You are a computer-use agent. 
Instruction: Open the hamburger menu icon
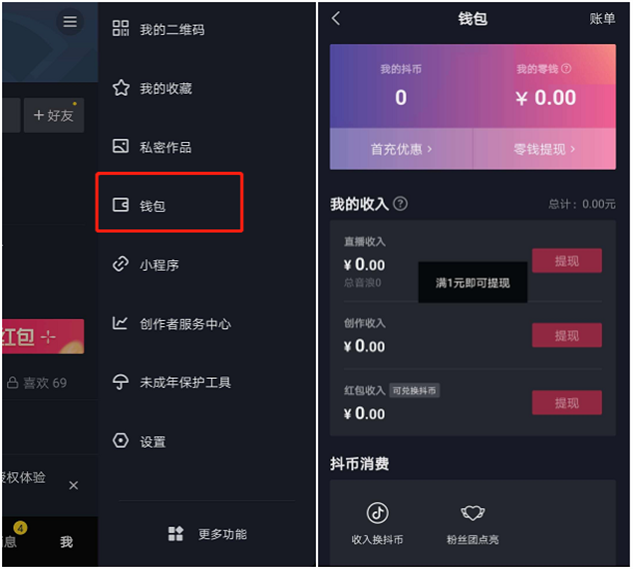coord(70,21)
